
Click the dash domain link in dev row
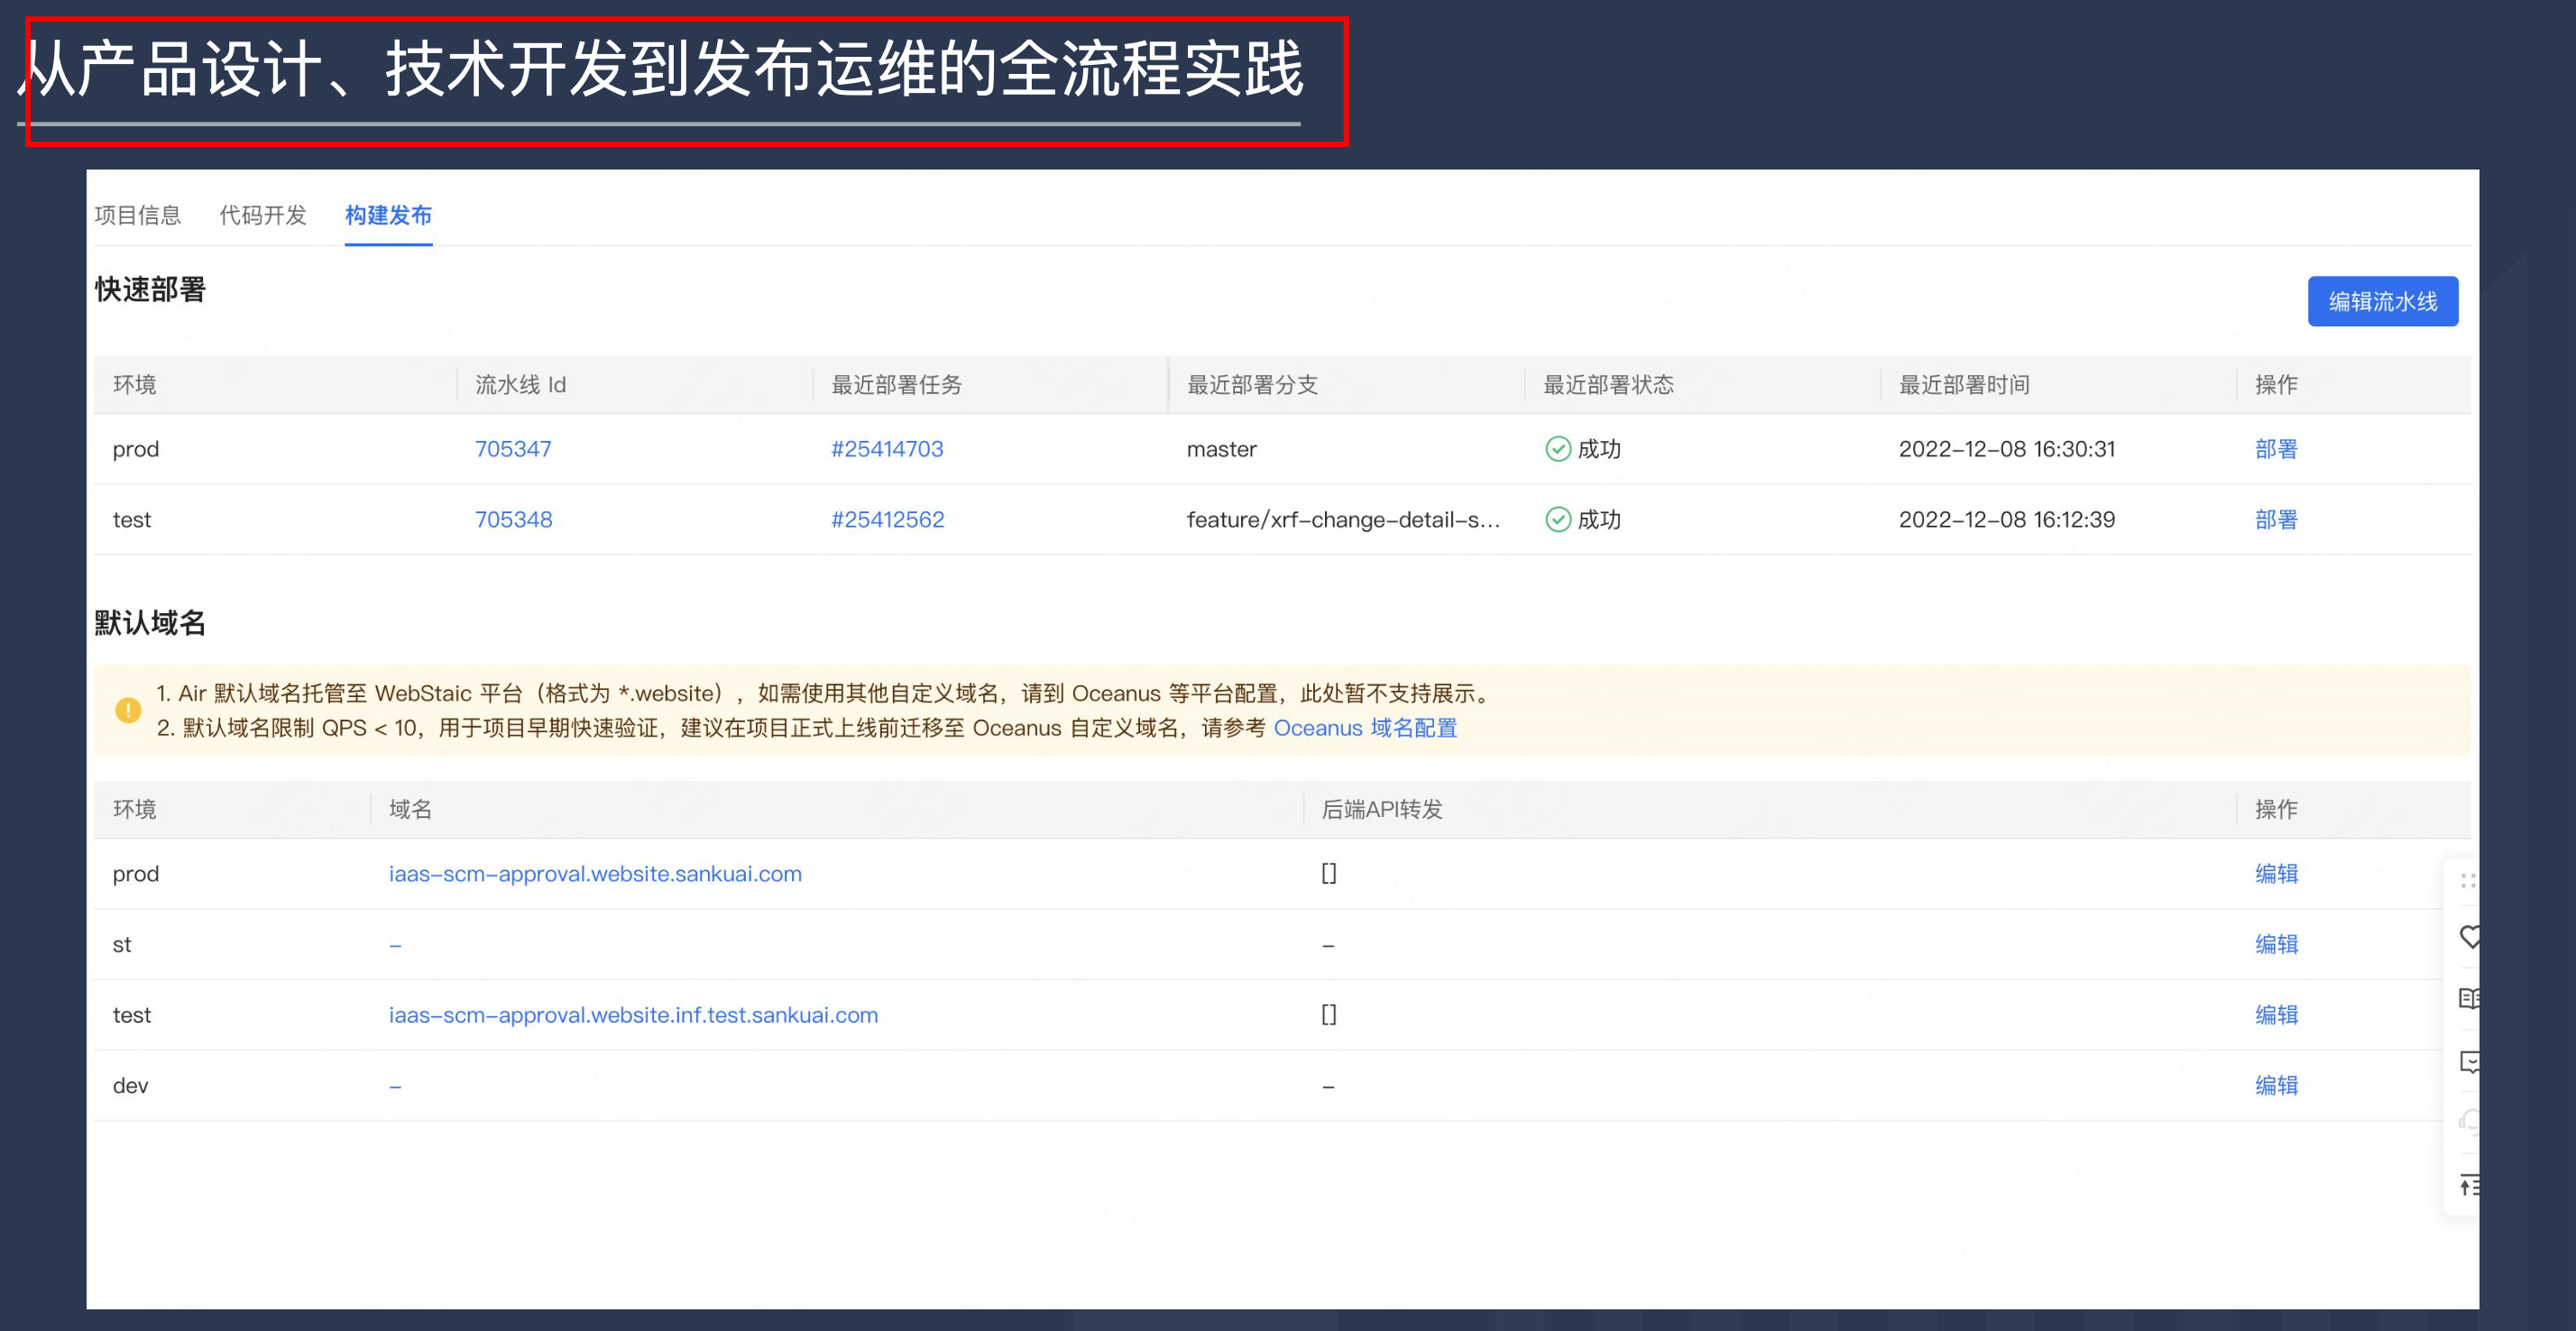point(395,1086)
